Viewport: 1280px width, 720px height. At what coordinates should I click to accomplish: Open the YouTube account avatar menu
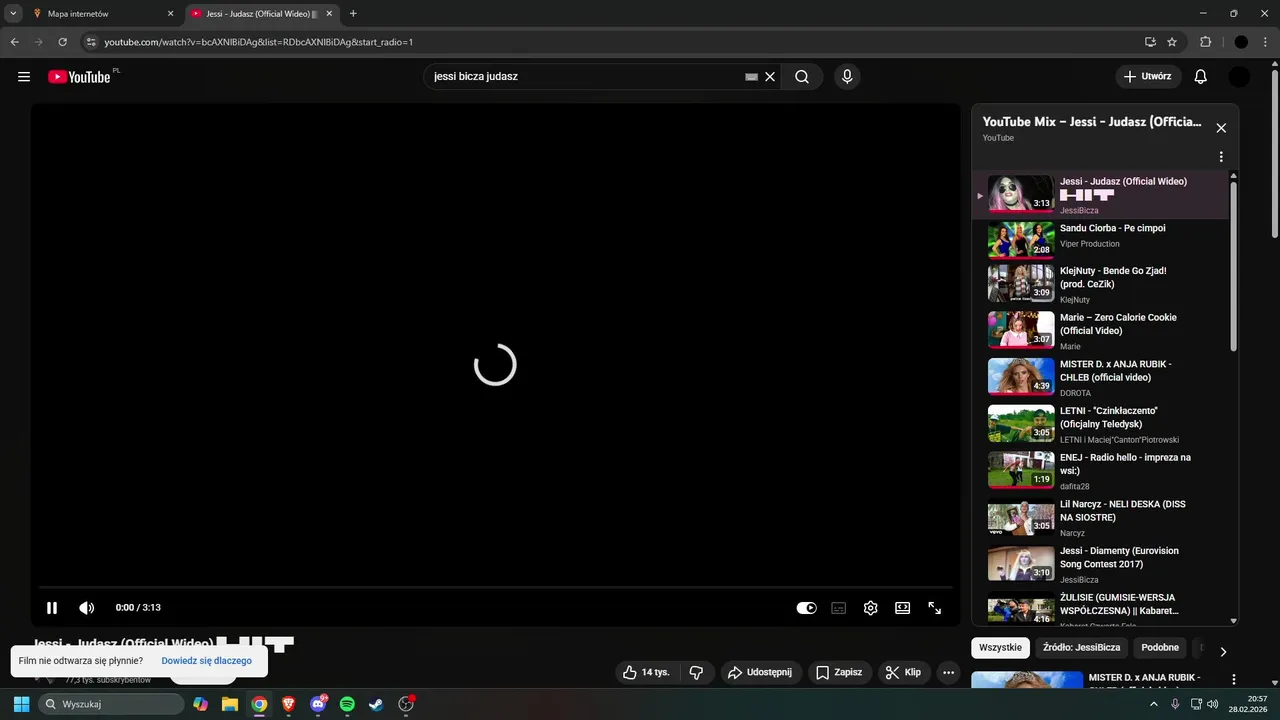point(1239,77)
